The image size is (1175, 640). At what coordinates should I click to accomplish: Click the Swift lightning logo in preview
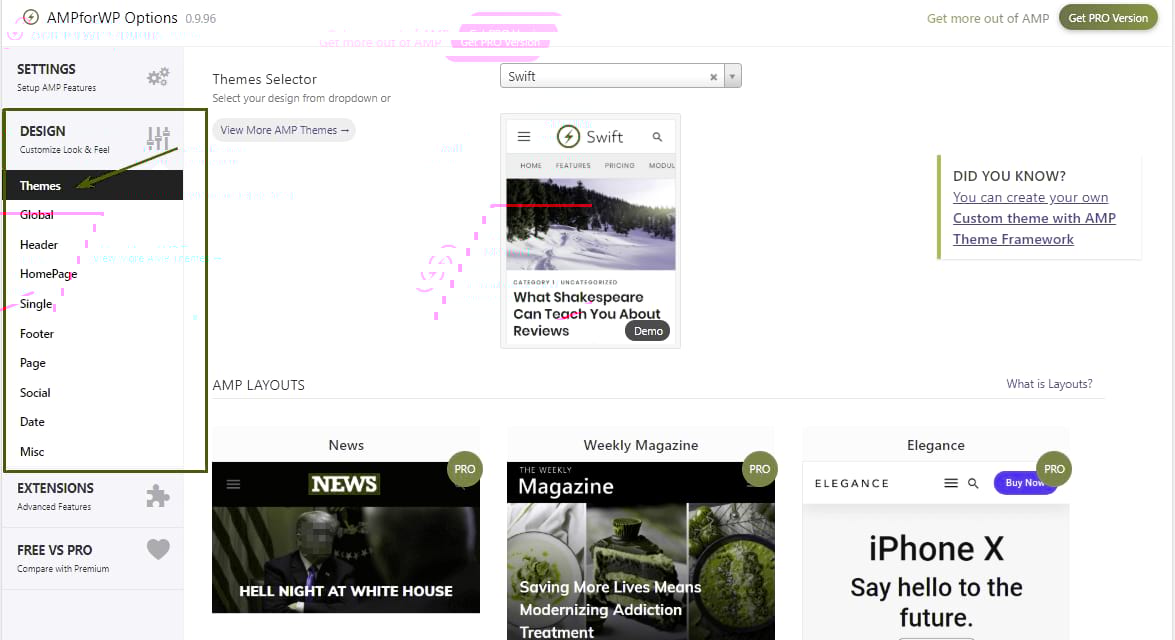(569, 136)
